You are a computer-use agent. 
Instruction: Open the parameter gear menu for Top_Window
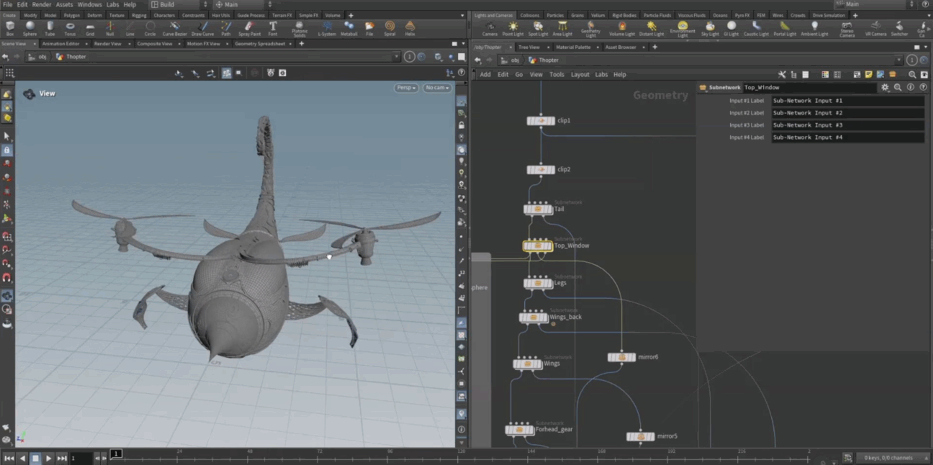tap(885, 87)
